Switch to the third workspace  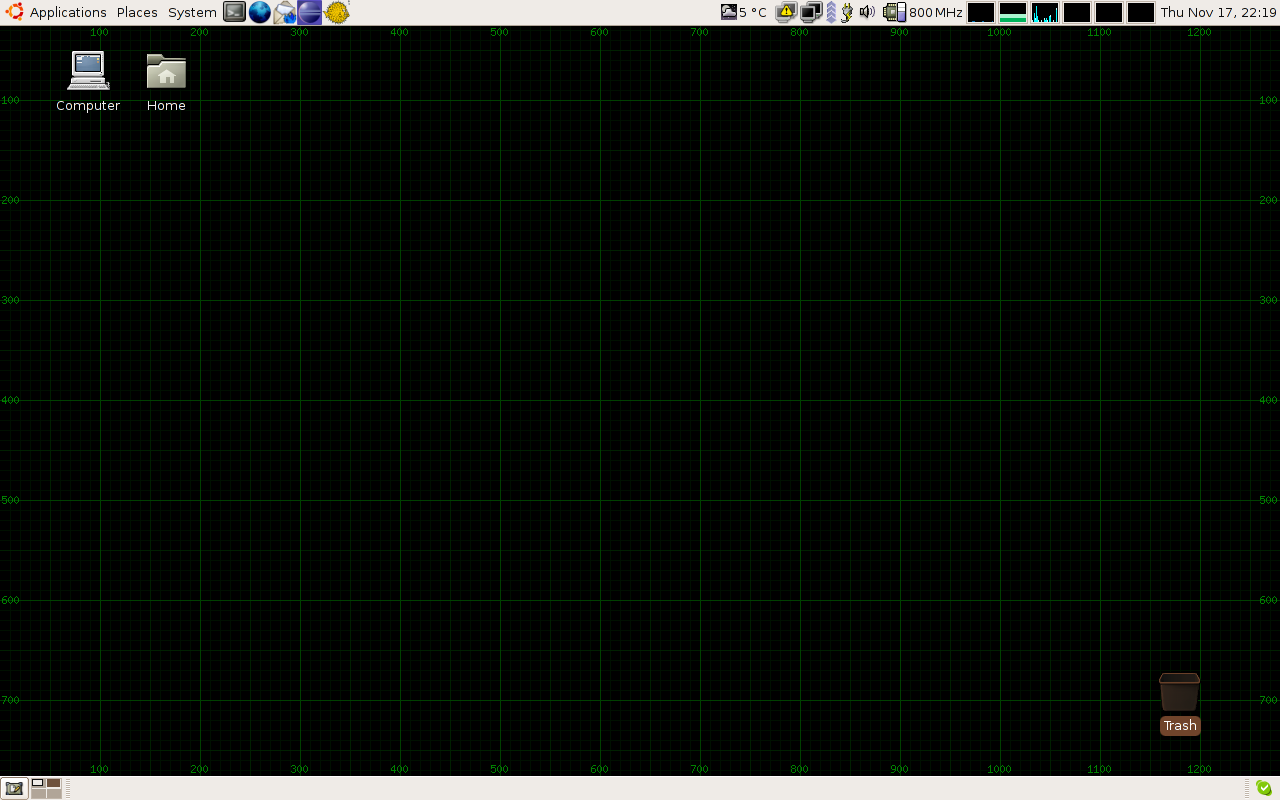38,793
